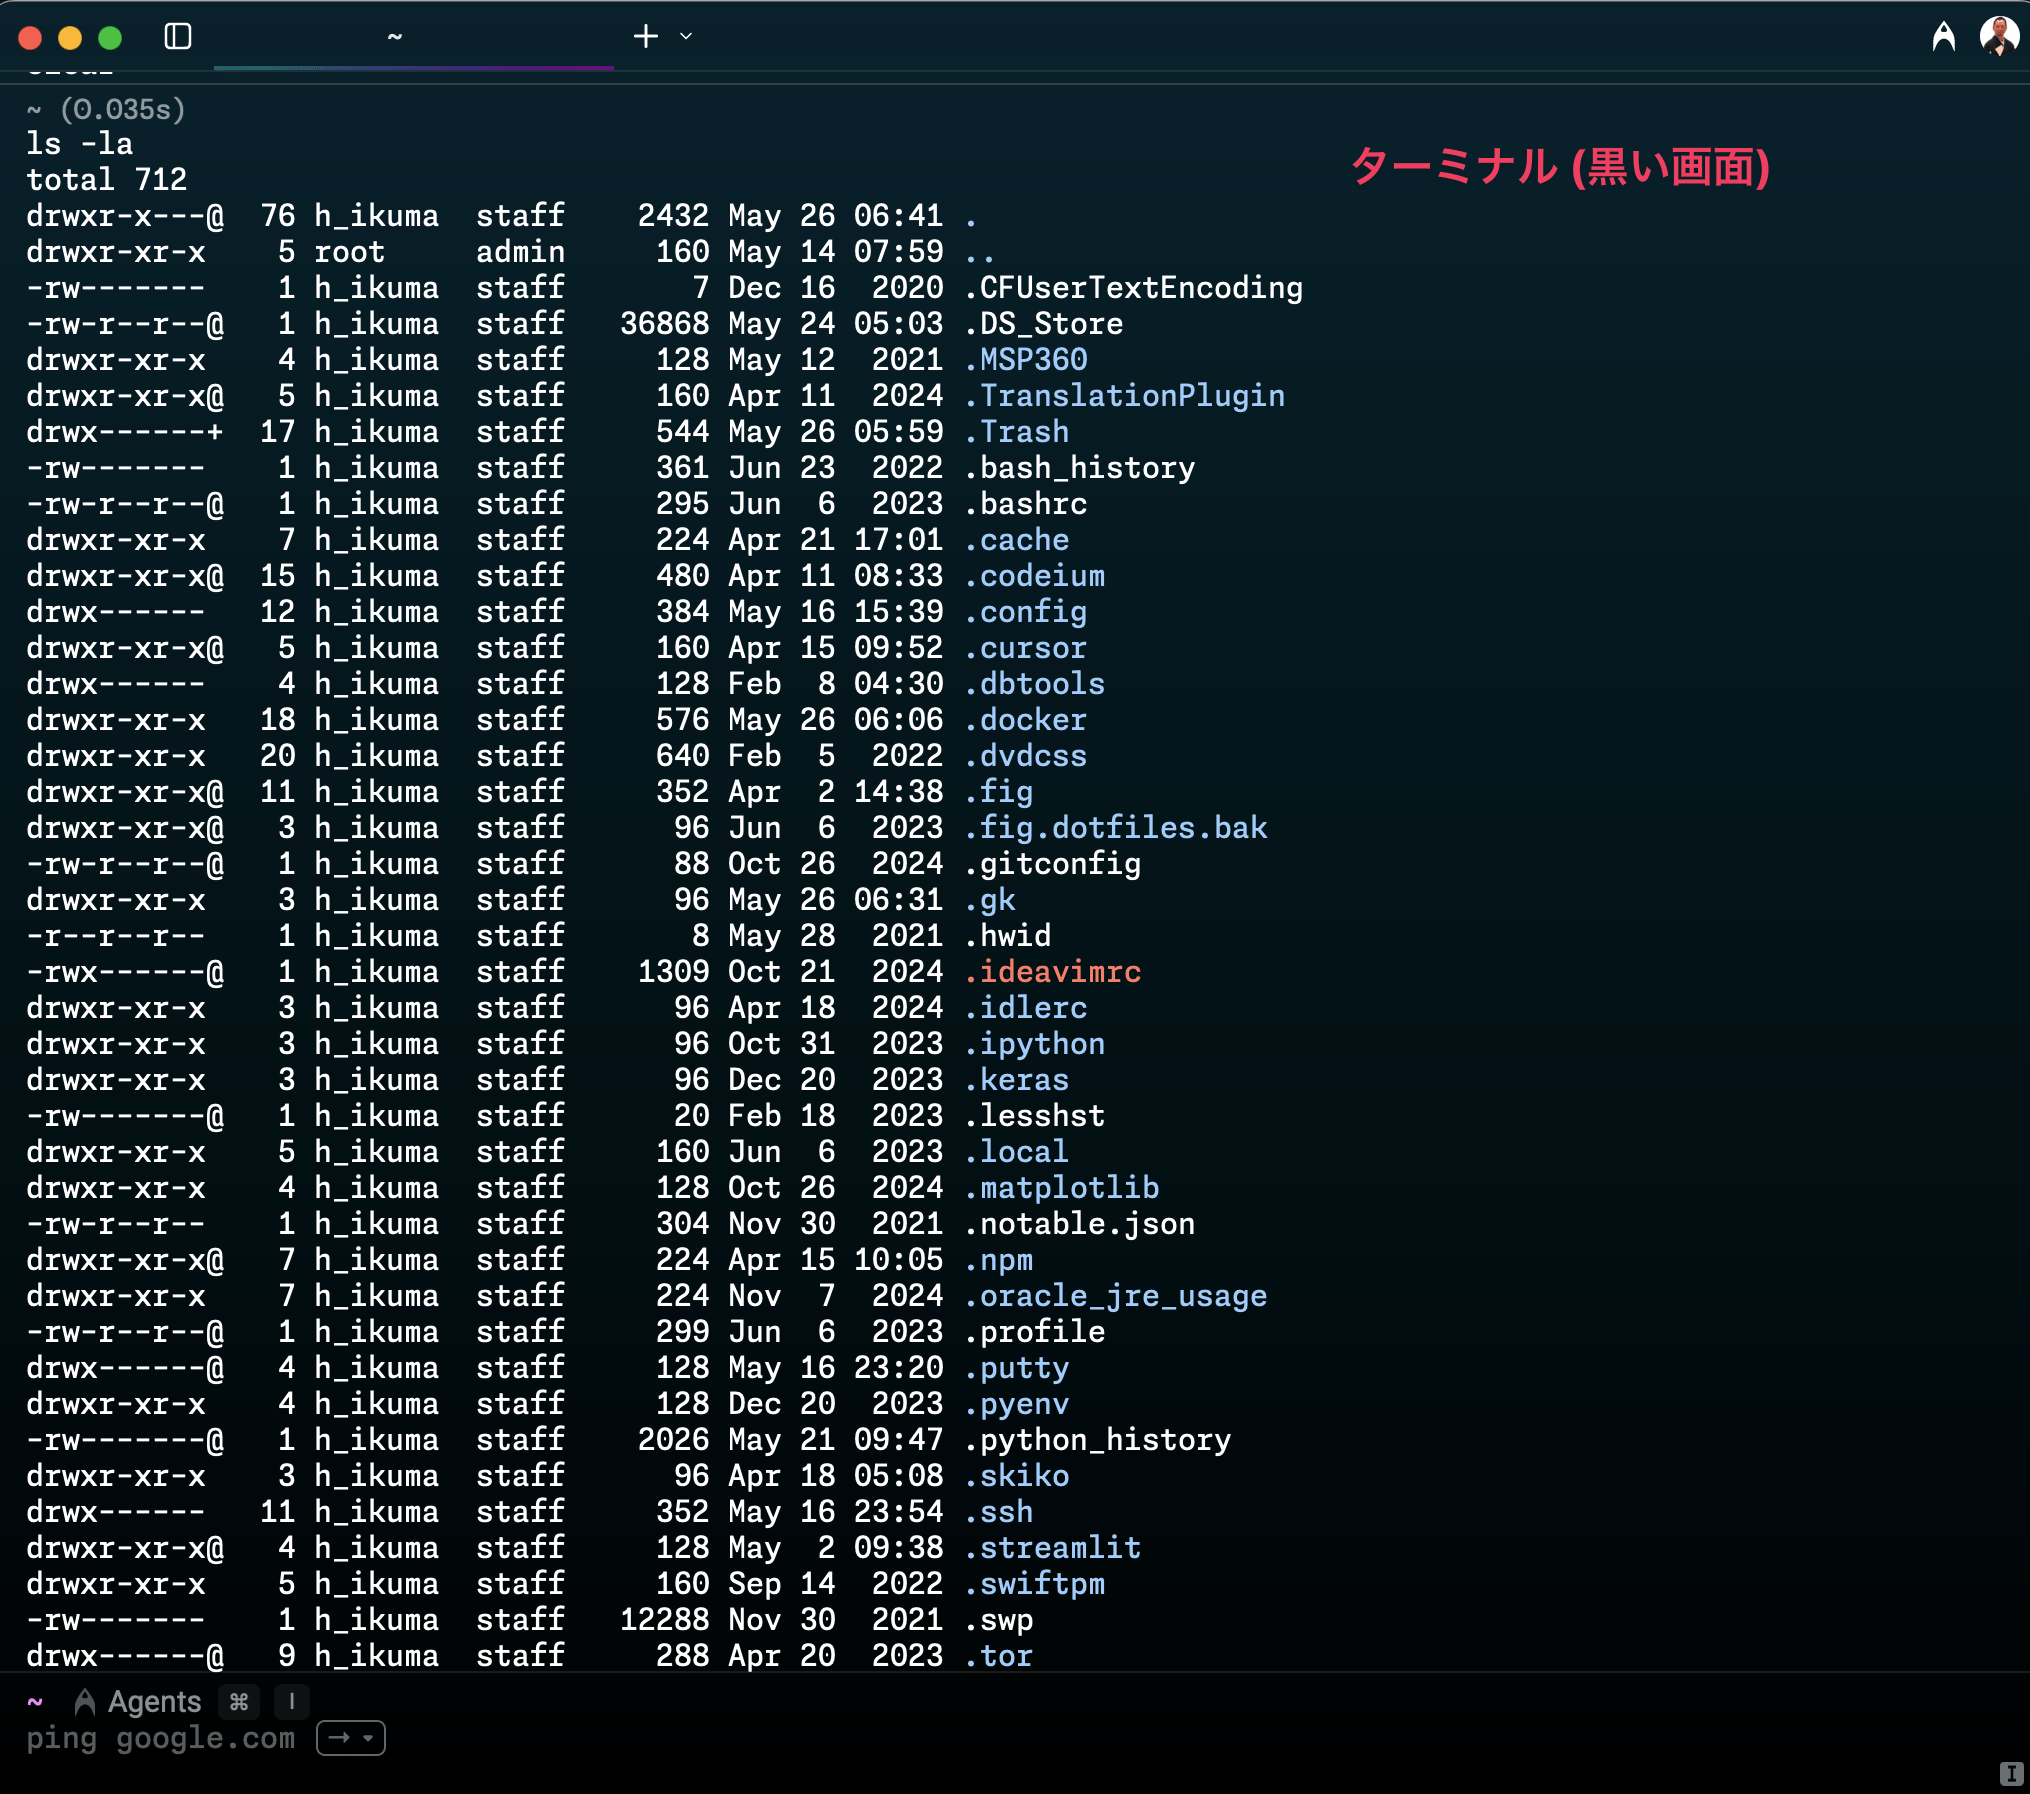Click the .config directory name
The height and width of the screenshot is (1794, 2030).
(x=1025, y=612)
